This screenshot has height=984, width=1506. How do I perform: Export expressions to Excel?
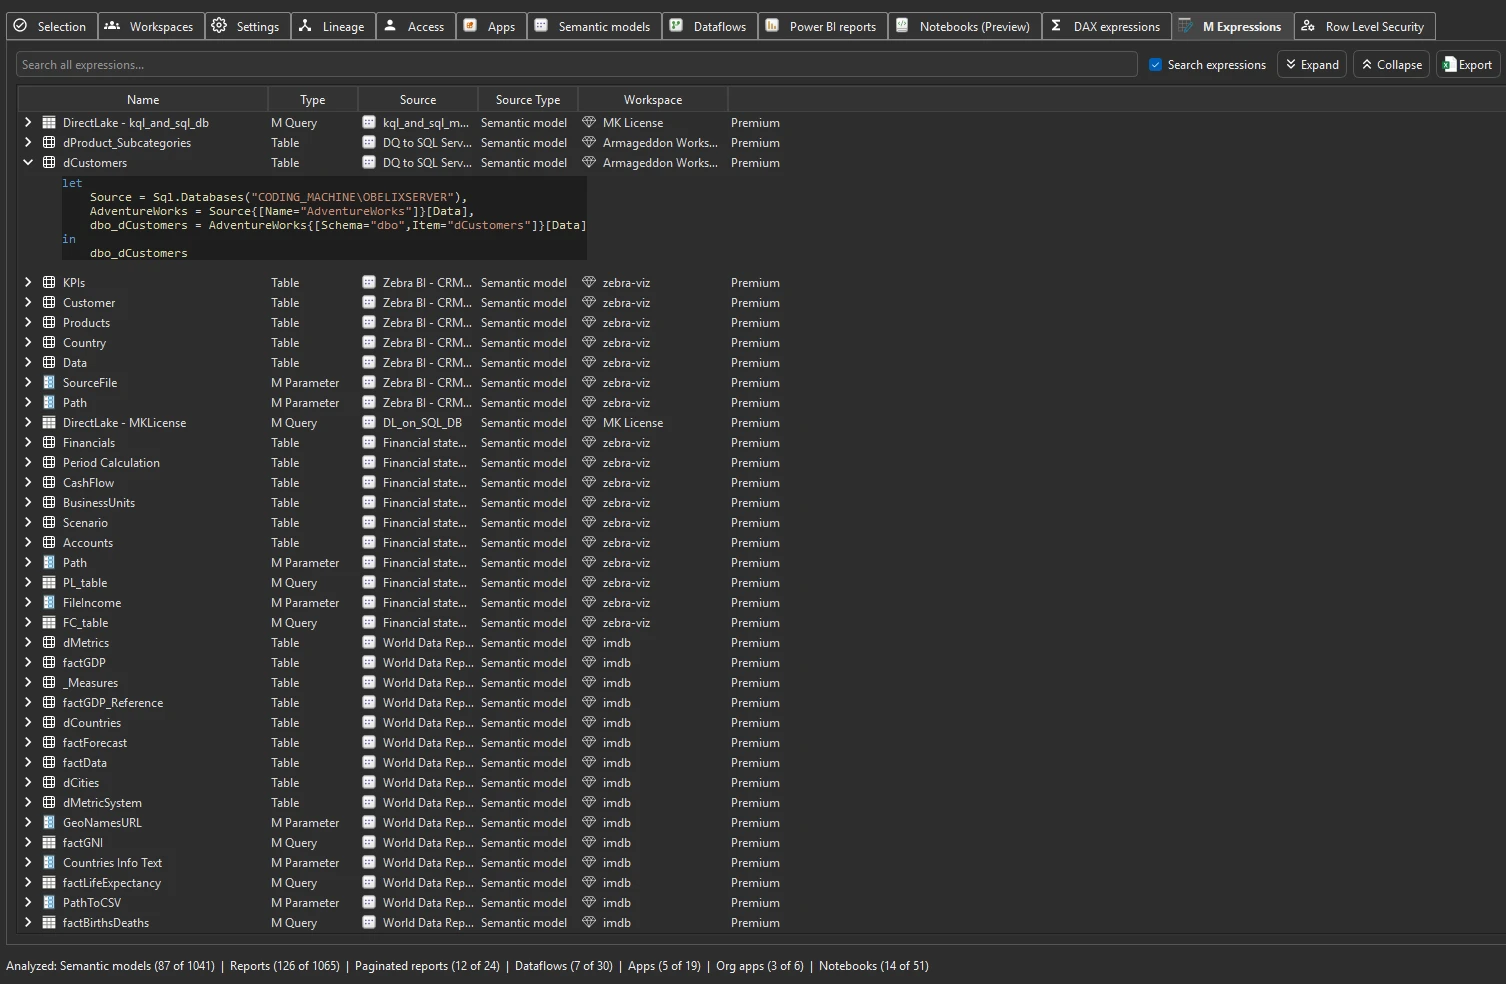(1468, 65)
